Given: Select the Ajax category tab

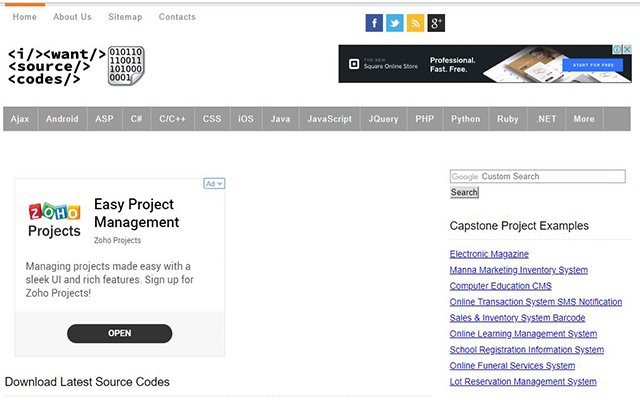Looking at the screenshot, I should [x=20, y=119].
